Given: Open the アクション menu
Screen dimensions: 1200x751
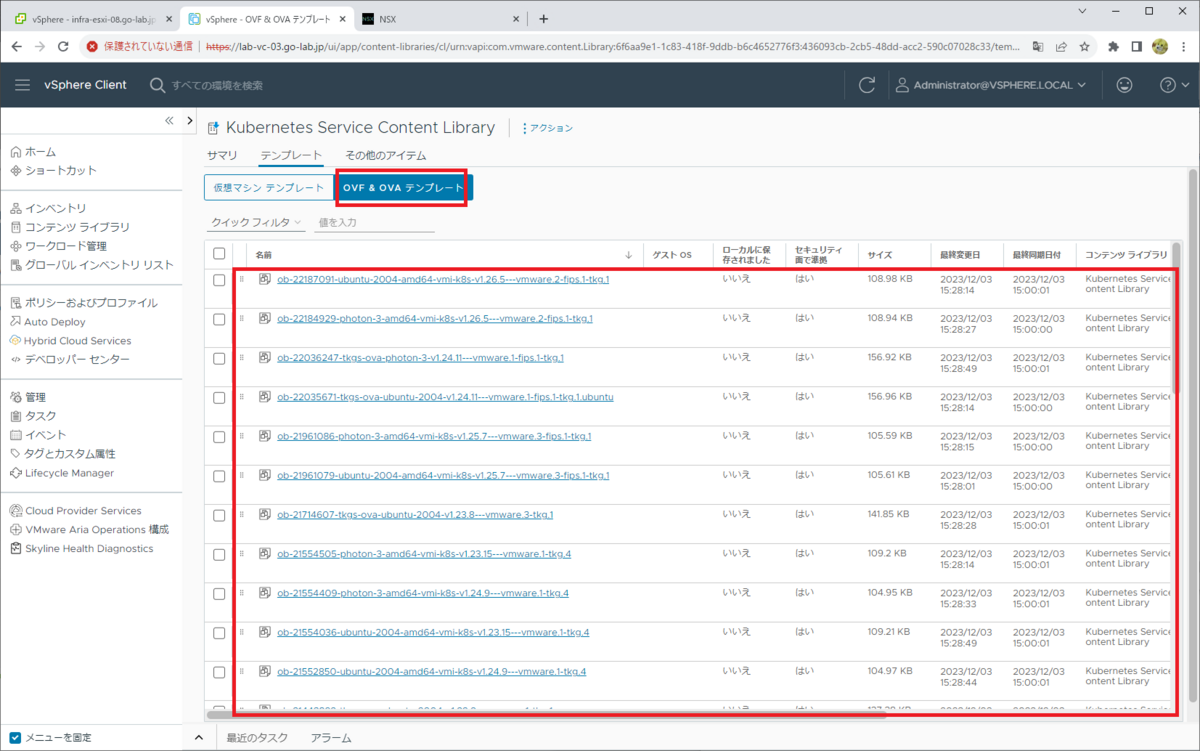Looking at the screenshot, I should pos(547,128).
